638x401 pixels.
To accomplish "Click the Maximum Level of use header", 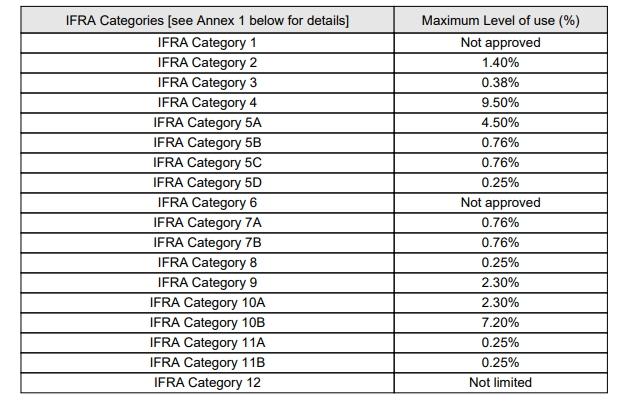I will tap(500, 21).
